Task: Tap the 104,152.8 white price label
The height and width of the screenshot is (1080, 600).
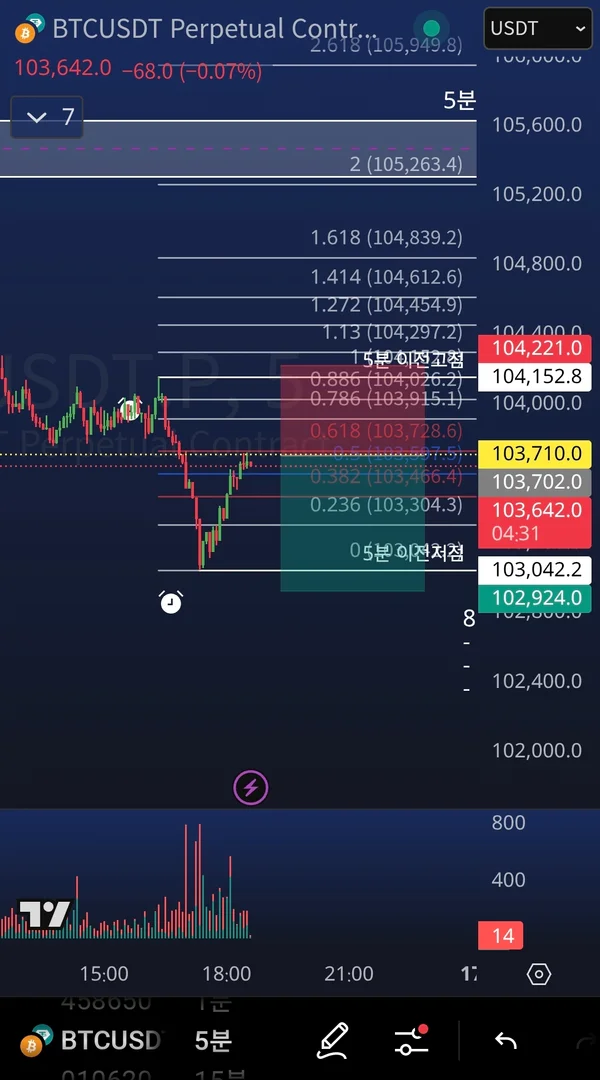Action: 535,377
